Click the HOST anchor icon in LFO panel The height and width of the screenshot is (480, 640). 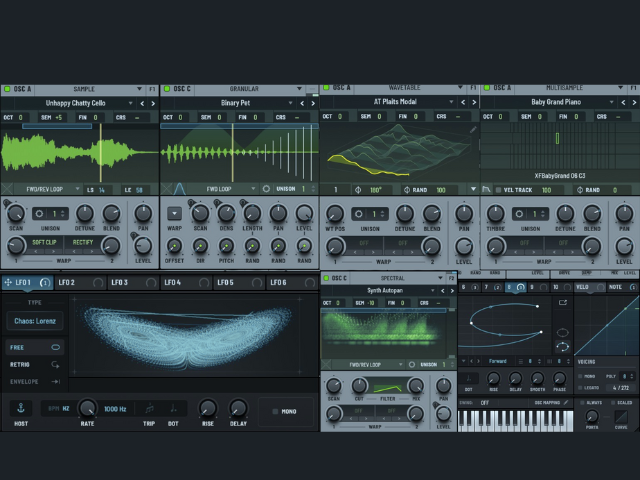coord(19,408)
